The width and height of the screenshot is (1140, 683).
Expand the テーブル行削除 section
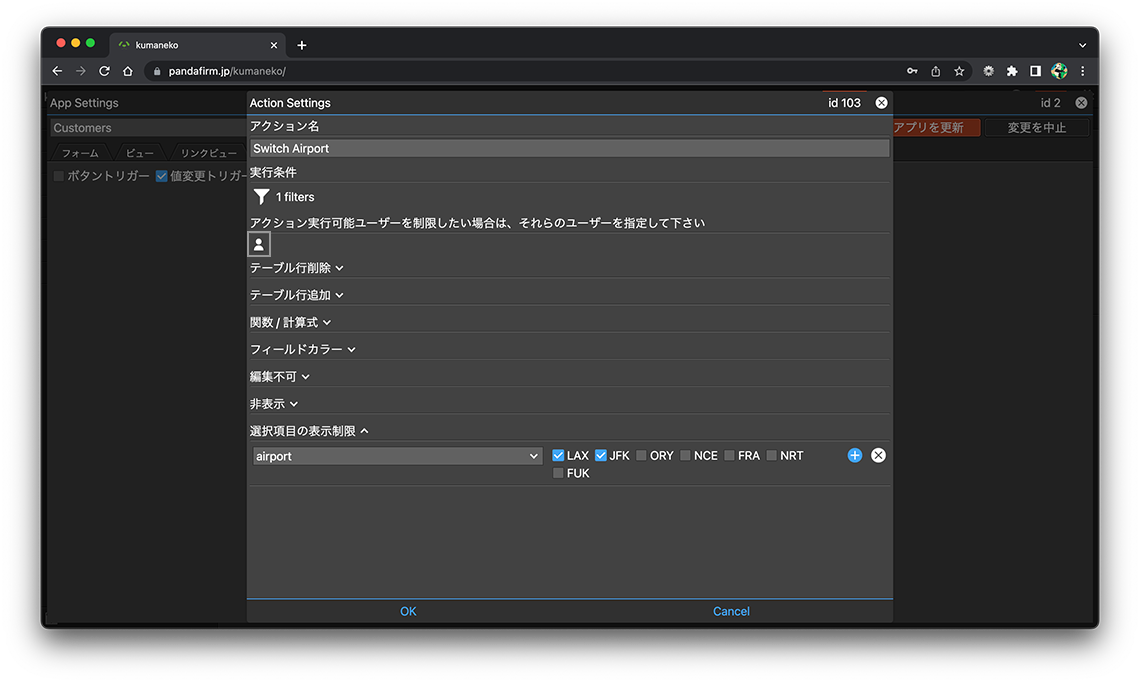(x=296, y=268)
